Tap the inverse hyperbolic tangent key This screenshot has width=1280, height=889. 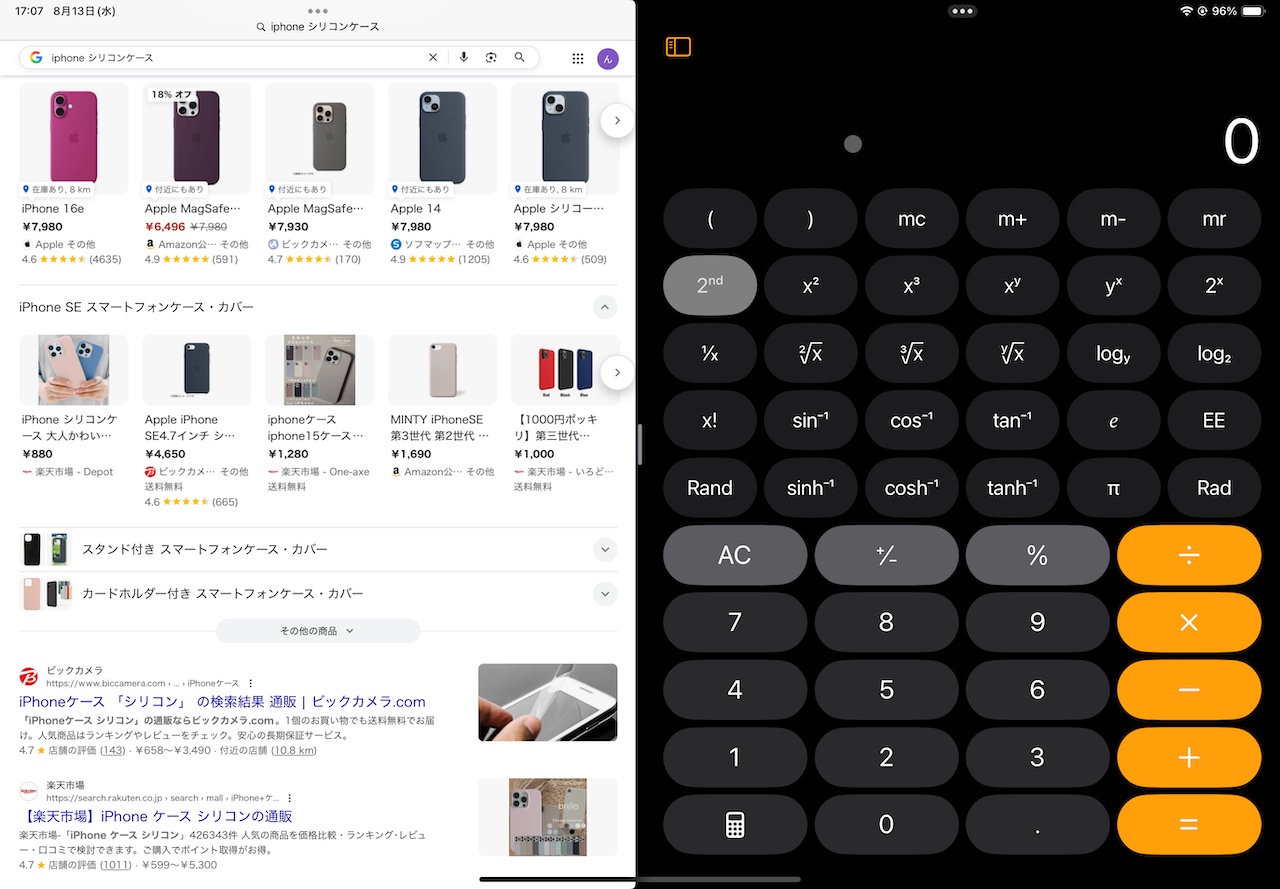(x=1012, y=488)
